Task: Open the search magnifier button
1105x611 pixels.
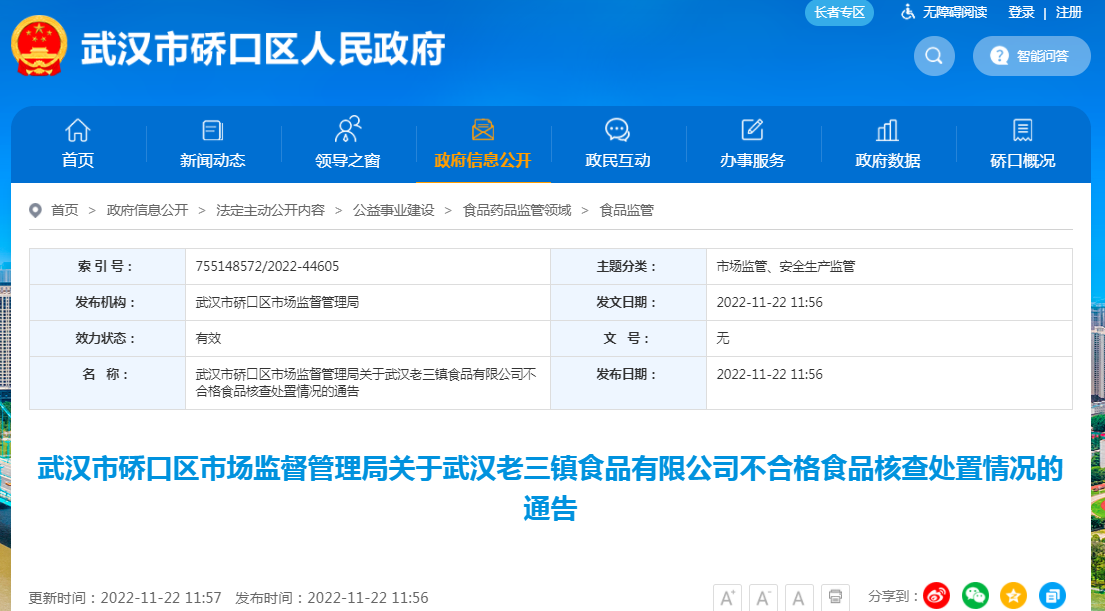Action: 934,56
